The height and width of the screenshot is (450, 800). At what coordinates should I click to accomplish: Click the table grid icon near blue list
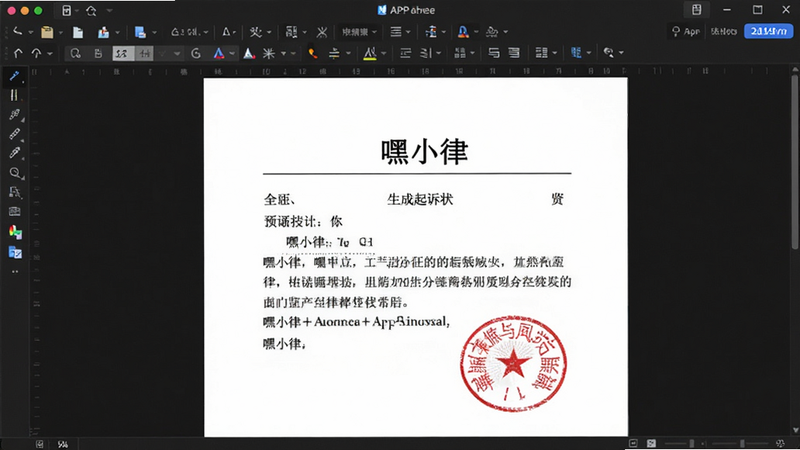tap(541, 53)
